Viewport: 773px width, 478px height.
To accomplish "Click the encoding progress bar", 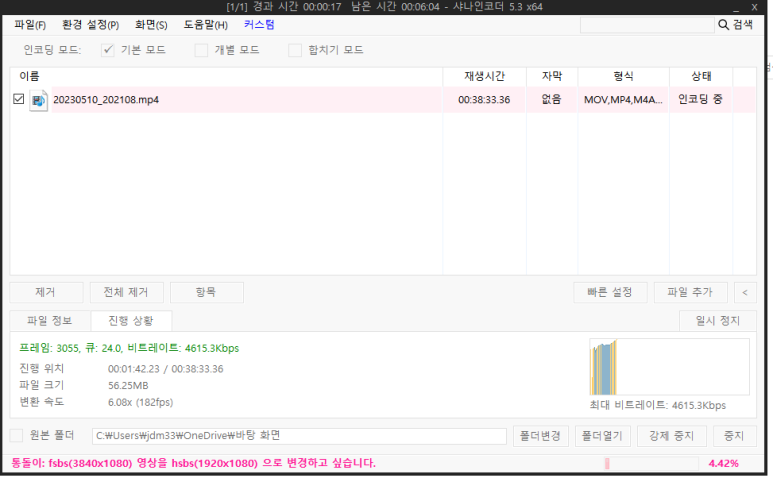I will (651, 464).
